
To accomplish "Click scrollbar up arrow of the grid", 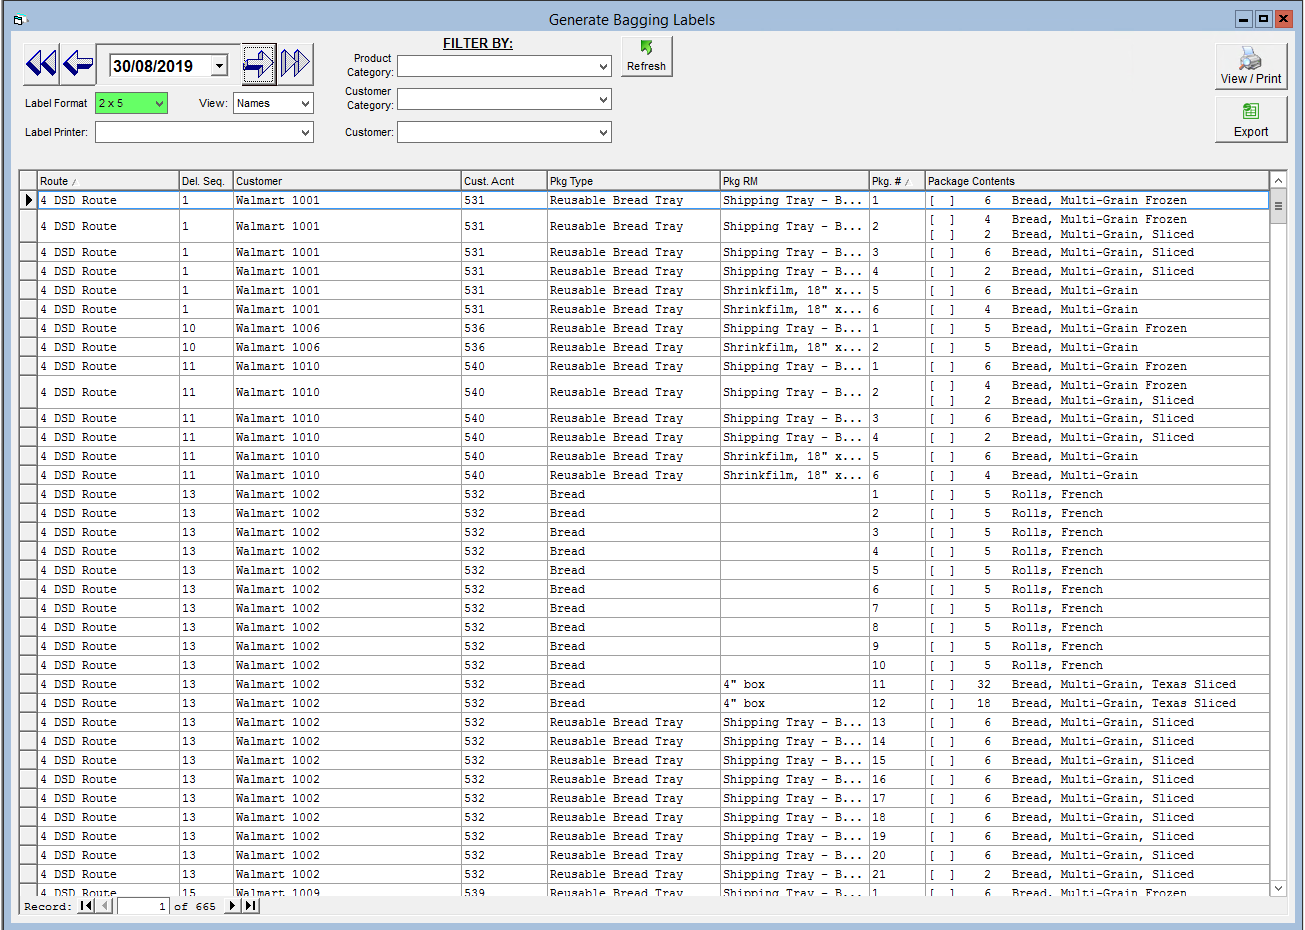I will pyautogui.click(x=1278, y=181).
